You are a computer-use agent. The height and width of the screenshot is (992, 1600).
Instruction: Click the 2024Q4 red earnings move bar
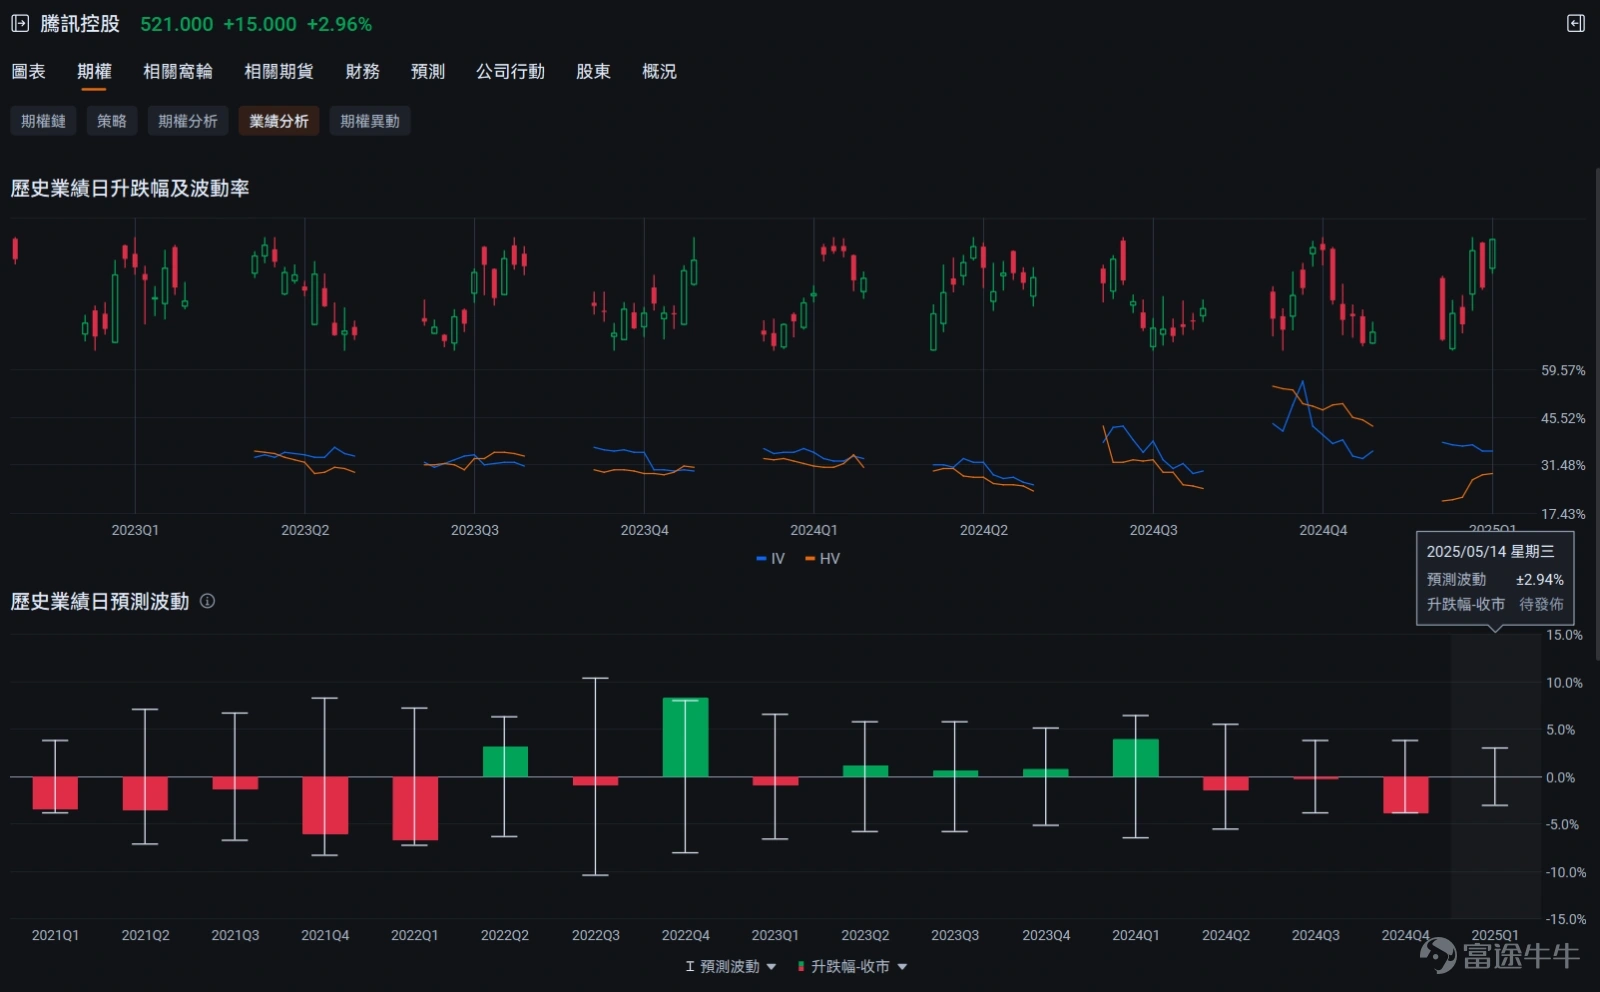point(1405,795)
